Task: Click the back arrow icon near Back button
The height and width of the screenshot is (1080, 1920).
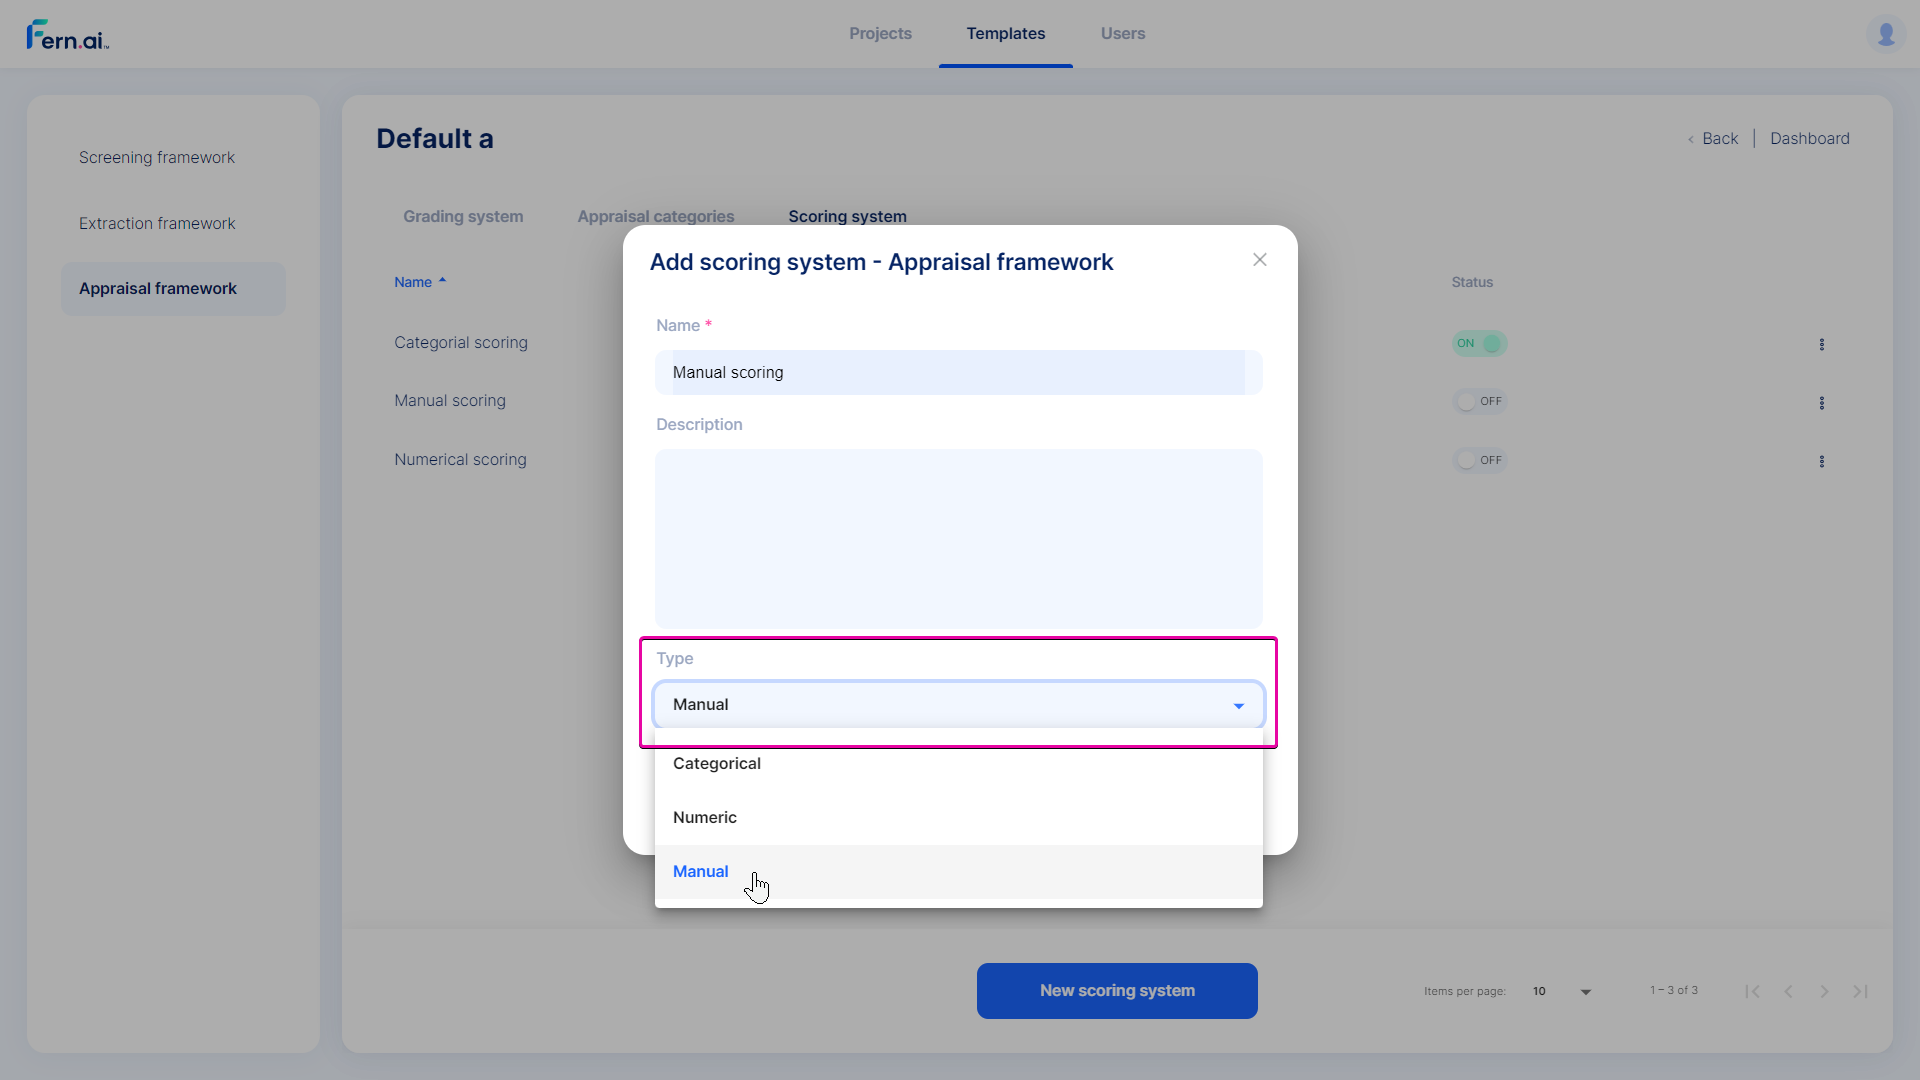Action: click(x=1692, y=138)
